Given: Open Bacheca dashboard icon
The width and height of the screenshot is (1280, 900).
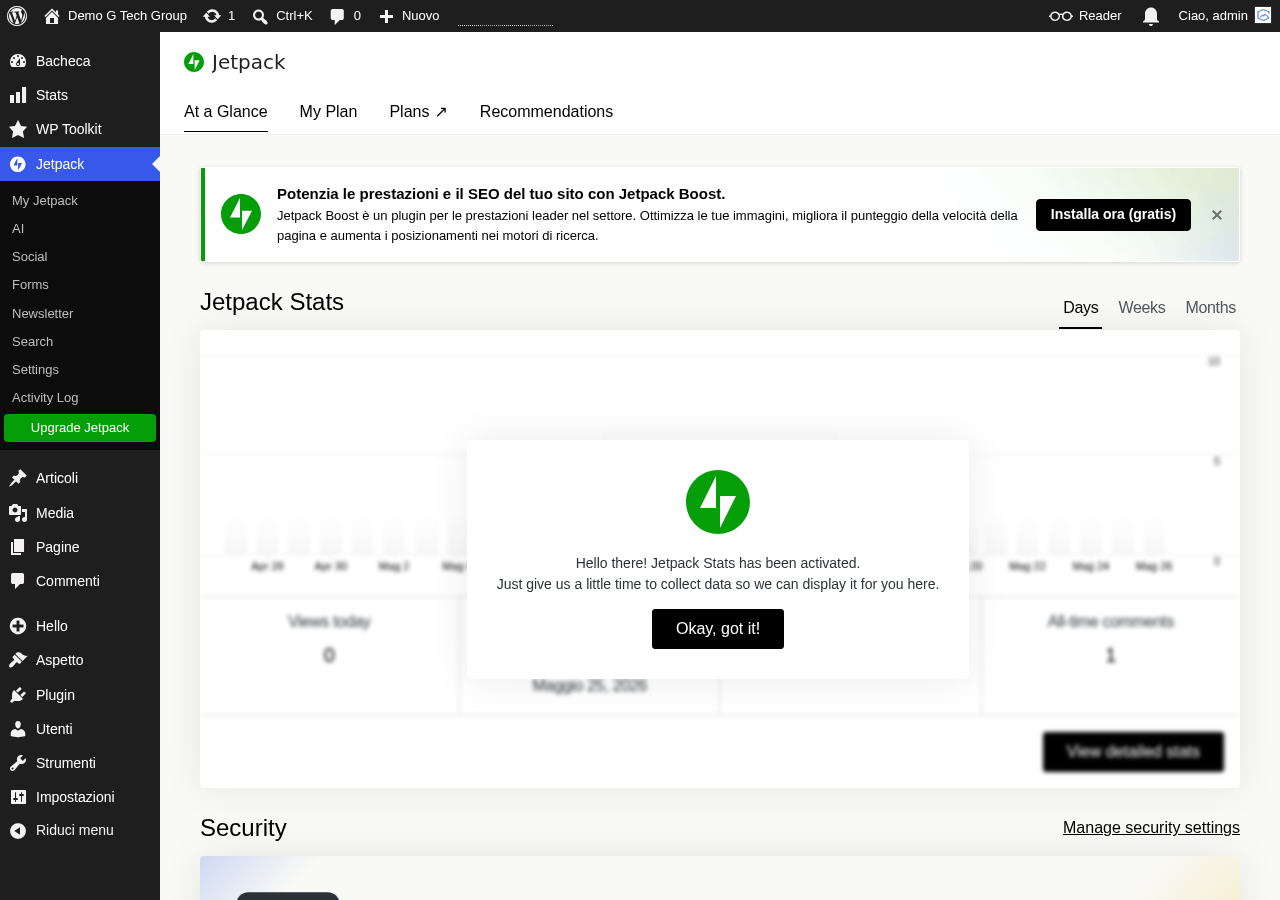Looking at the screenshot, I should pos(18,61).
